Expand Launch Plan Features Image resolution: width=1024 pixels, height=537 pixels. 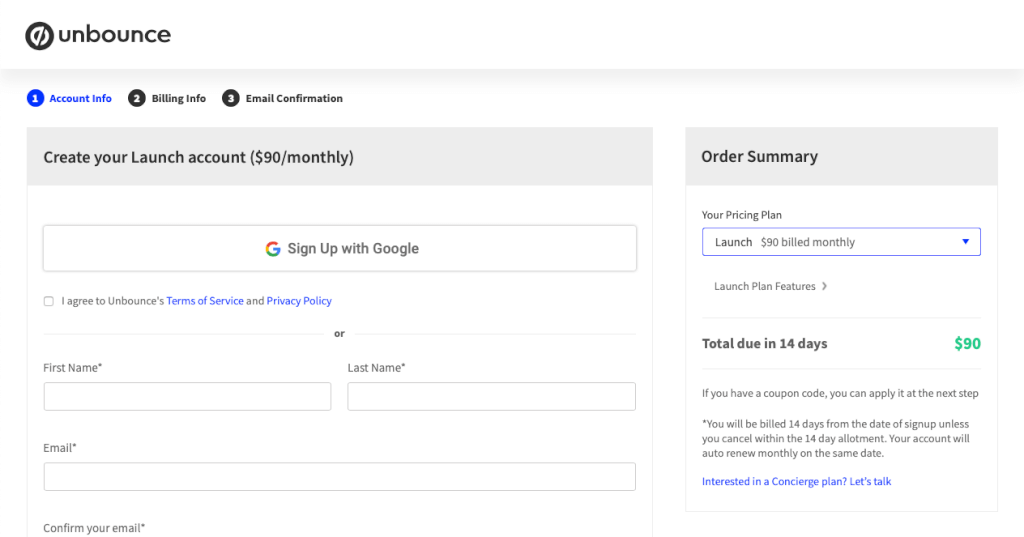click(771, 286)
